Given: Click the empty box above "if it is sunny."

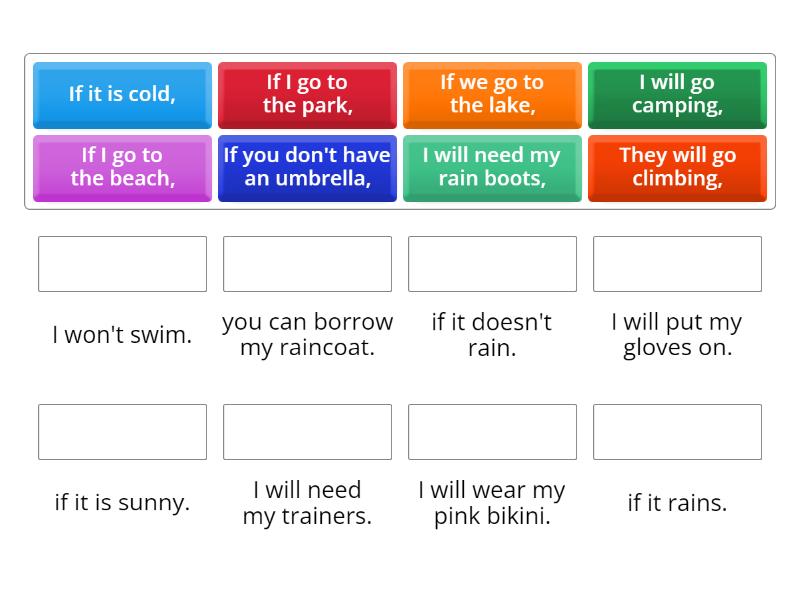Looking at the screenshot, I should click(x=122, y=432).
